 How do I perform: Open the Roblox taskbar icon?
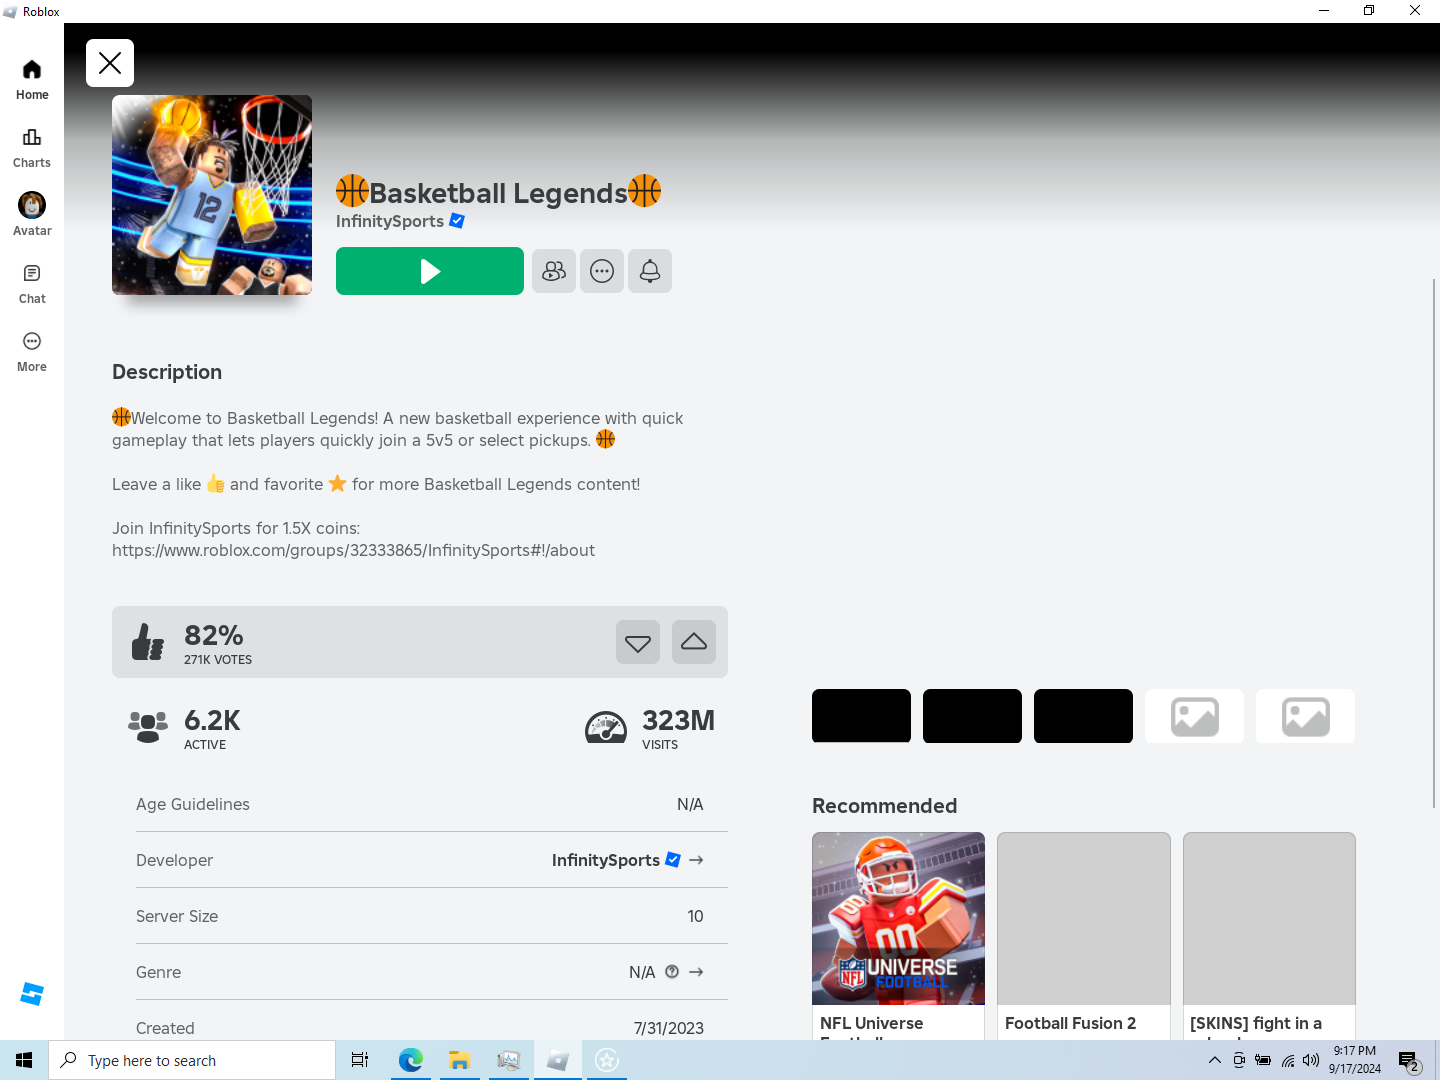[x=558, y=1060]
